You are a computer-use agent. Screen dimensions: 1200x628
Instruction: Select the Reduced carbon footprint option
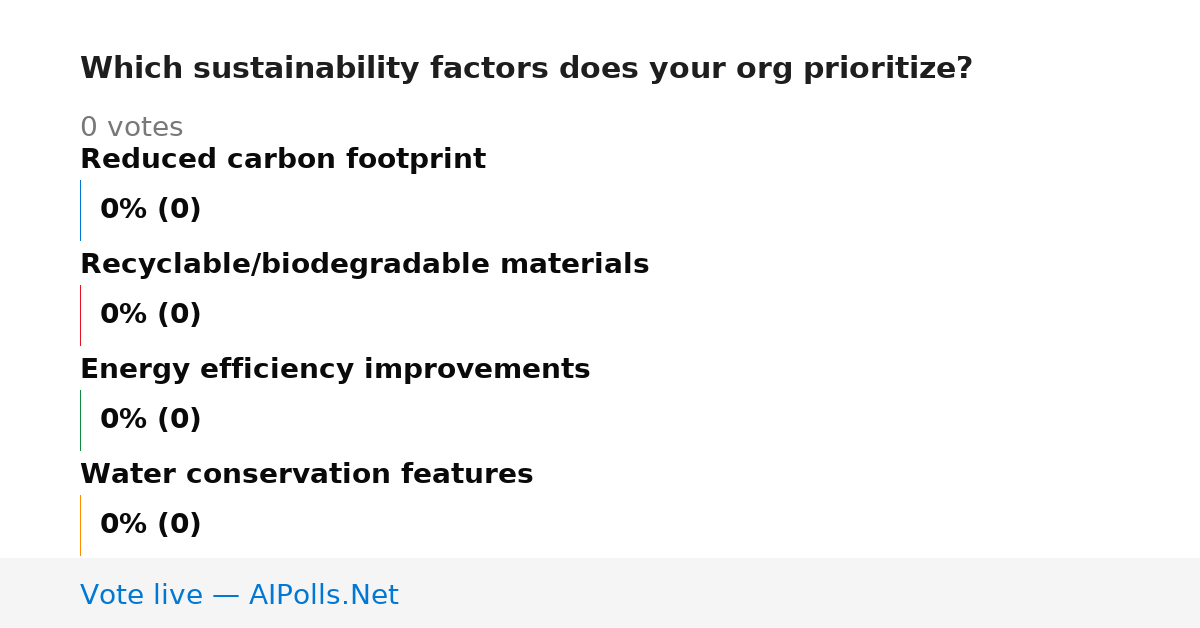click(283, 160)
